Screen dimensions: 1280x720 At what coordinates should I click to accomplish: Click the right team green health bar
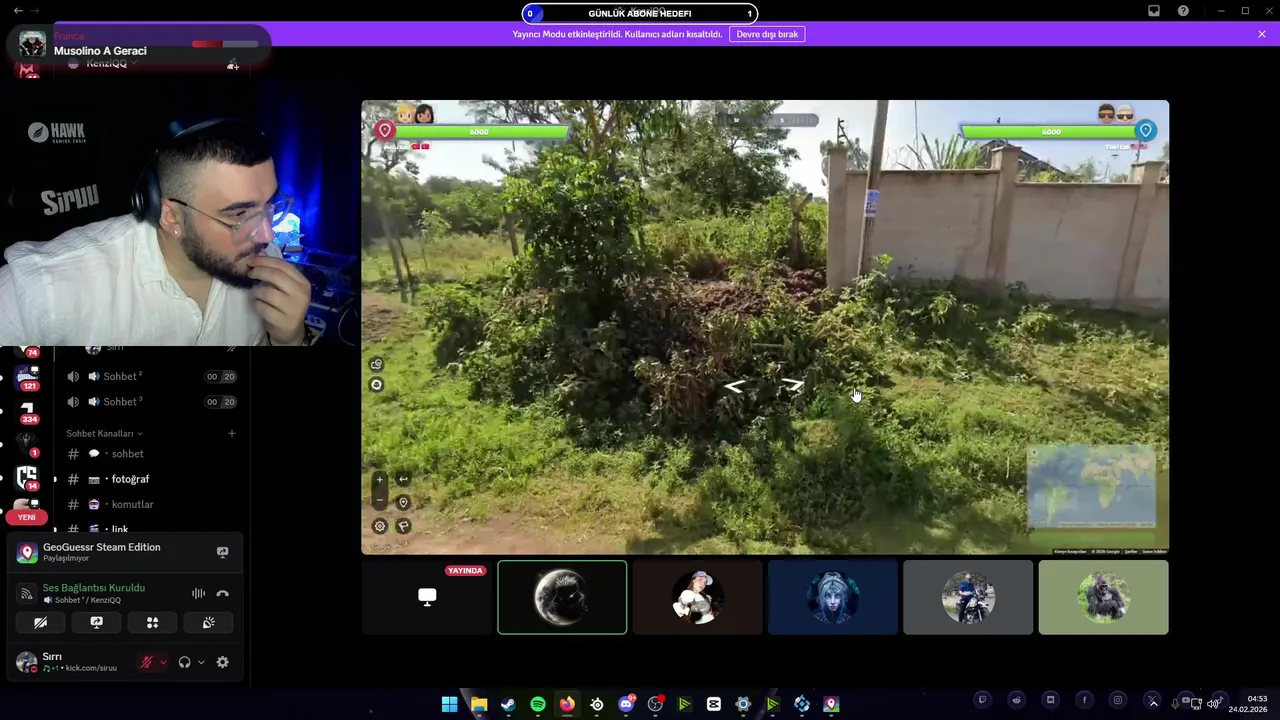(1051, 132)
